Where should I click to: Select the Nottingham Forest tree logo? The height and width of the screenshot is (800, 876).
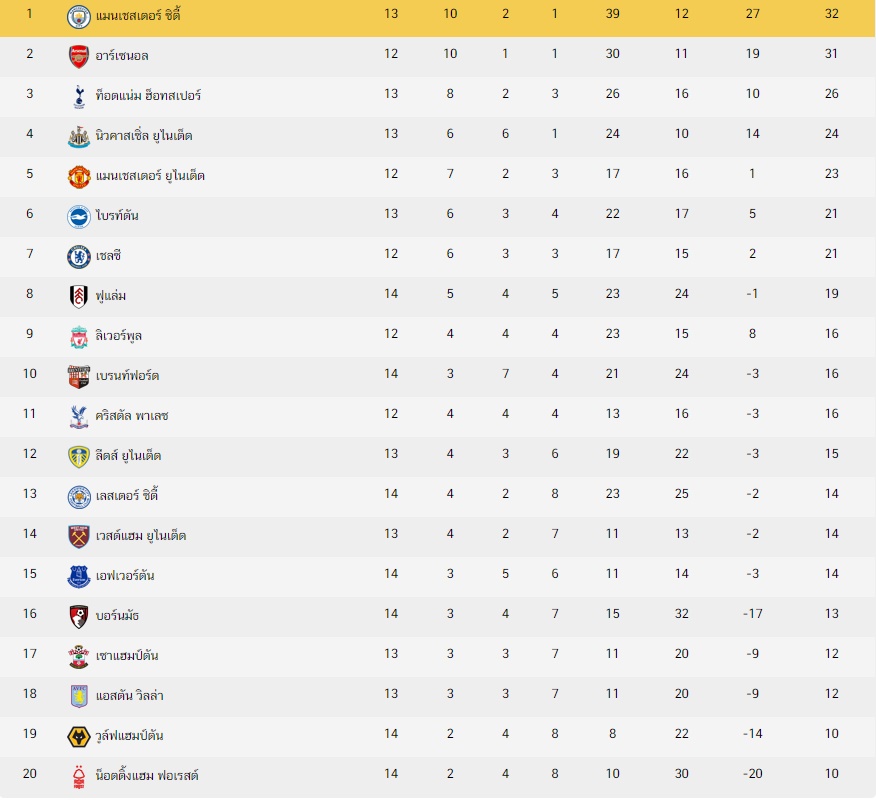[x=79, y=777]
